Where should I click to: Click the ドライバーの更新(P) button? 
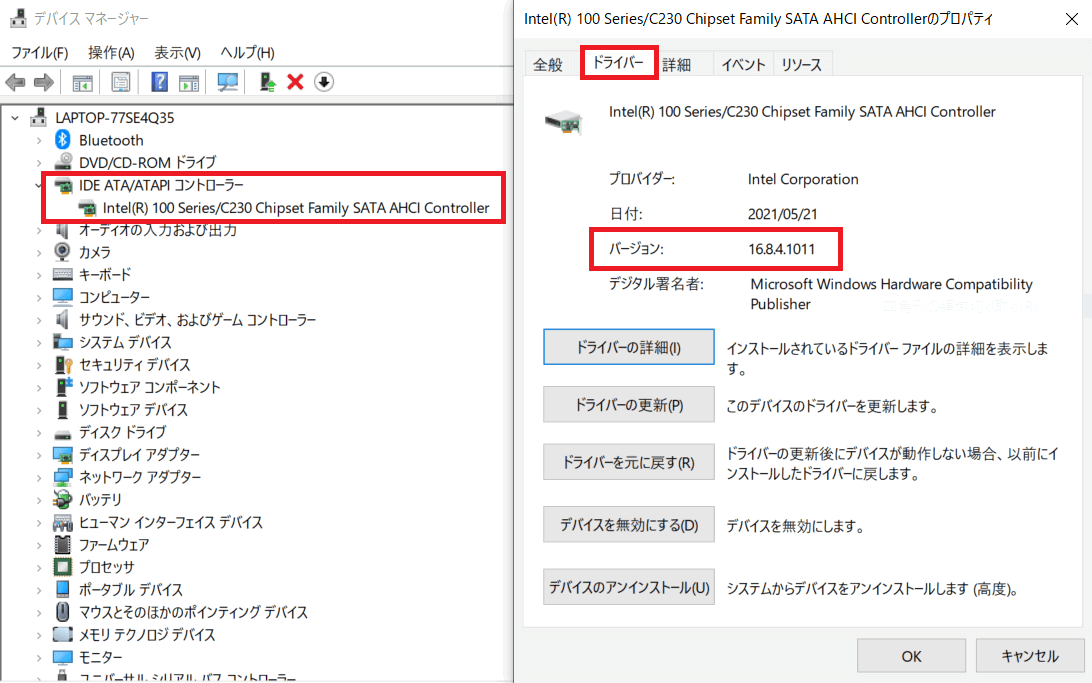pyautogui.click(x=629, y=405)
